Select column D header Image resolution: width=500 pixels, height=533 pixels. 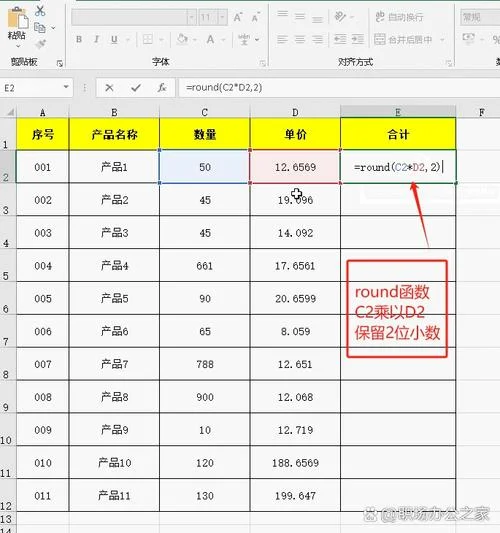tap(295, 112)
